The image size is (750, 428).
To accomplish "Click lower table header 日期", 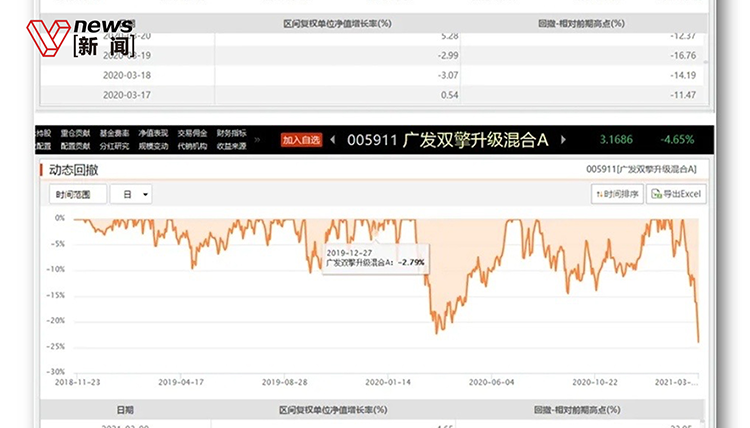I will point(125,410).
